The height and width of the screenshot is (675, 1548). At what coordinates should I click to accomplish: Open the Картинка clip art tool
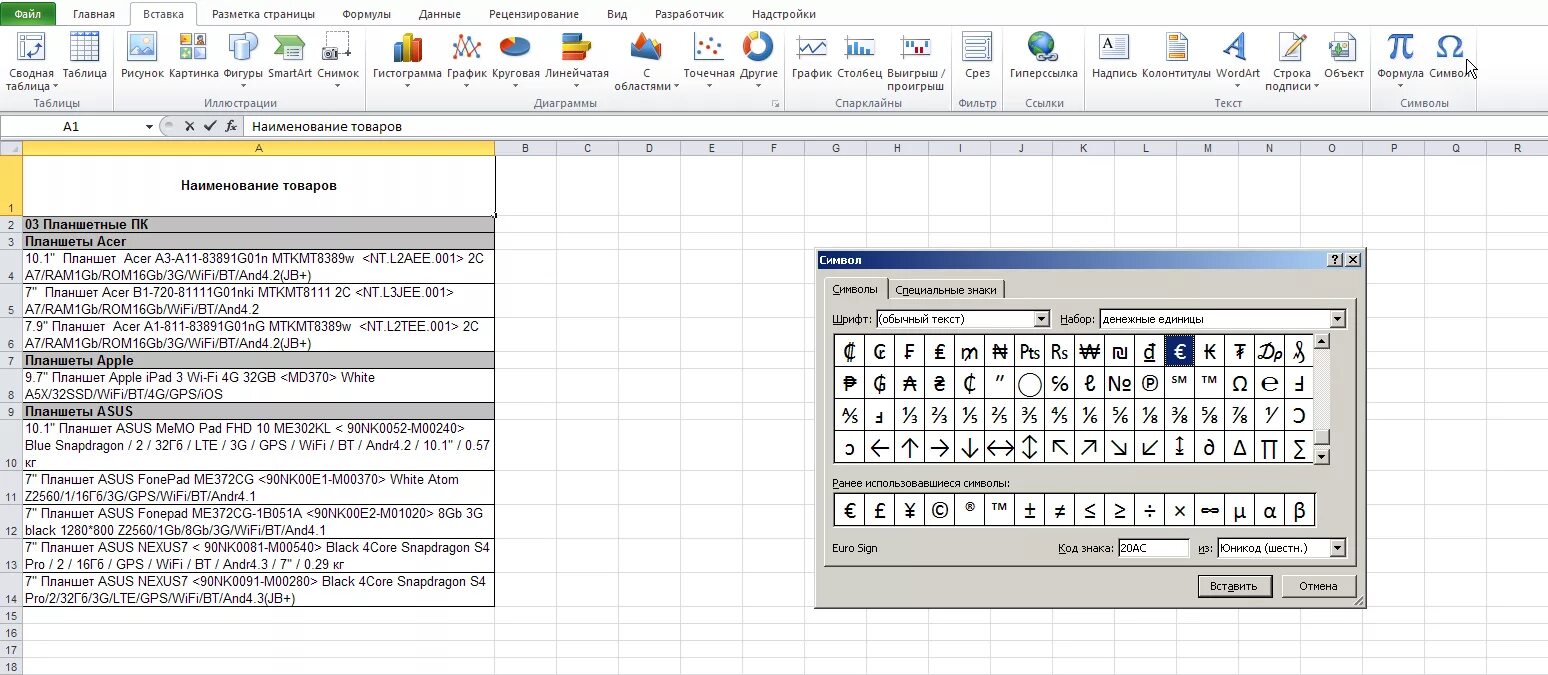193,56
